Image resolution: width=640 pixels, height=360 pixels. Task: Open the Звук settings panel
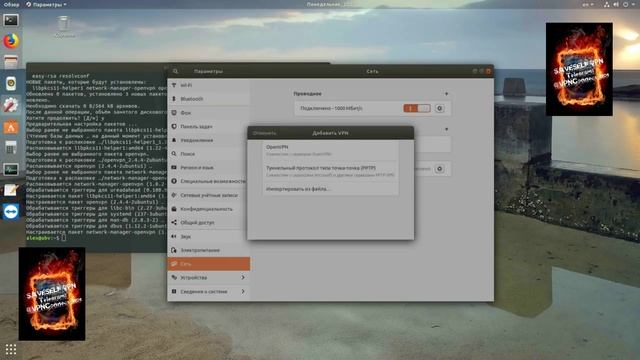click(x=209, y=236)
